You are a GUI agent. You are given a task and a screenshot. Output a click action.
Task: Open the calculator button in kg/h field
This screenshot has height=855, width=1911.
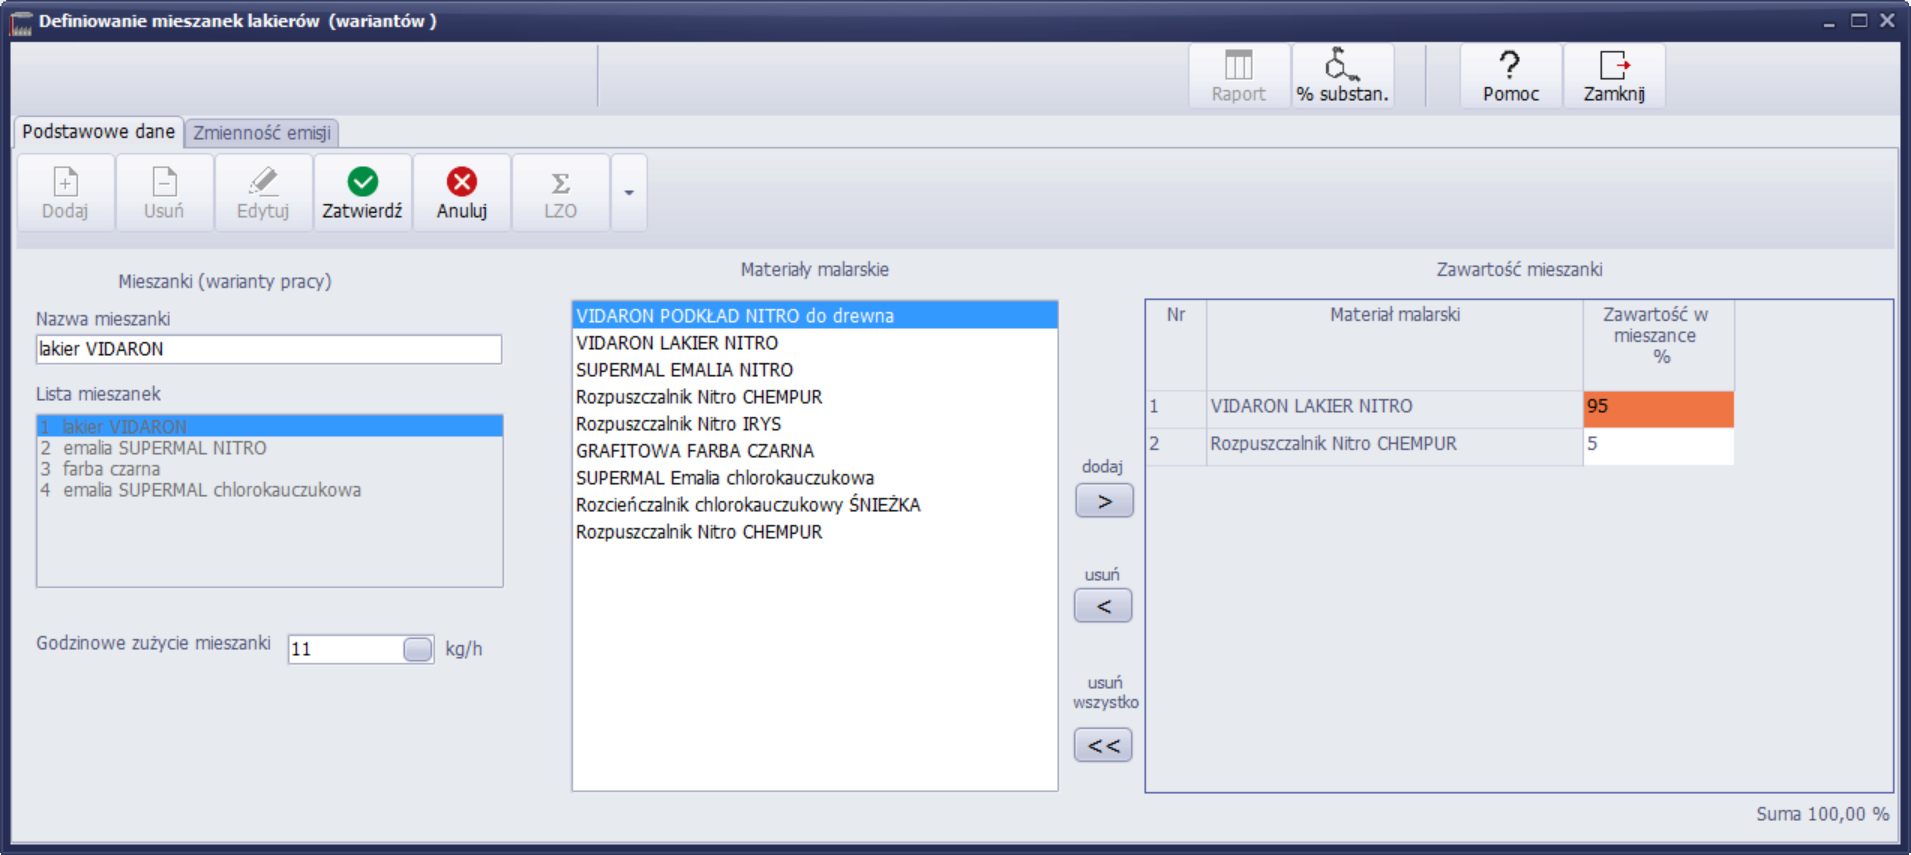click(x=418, y=649)
